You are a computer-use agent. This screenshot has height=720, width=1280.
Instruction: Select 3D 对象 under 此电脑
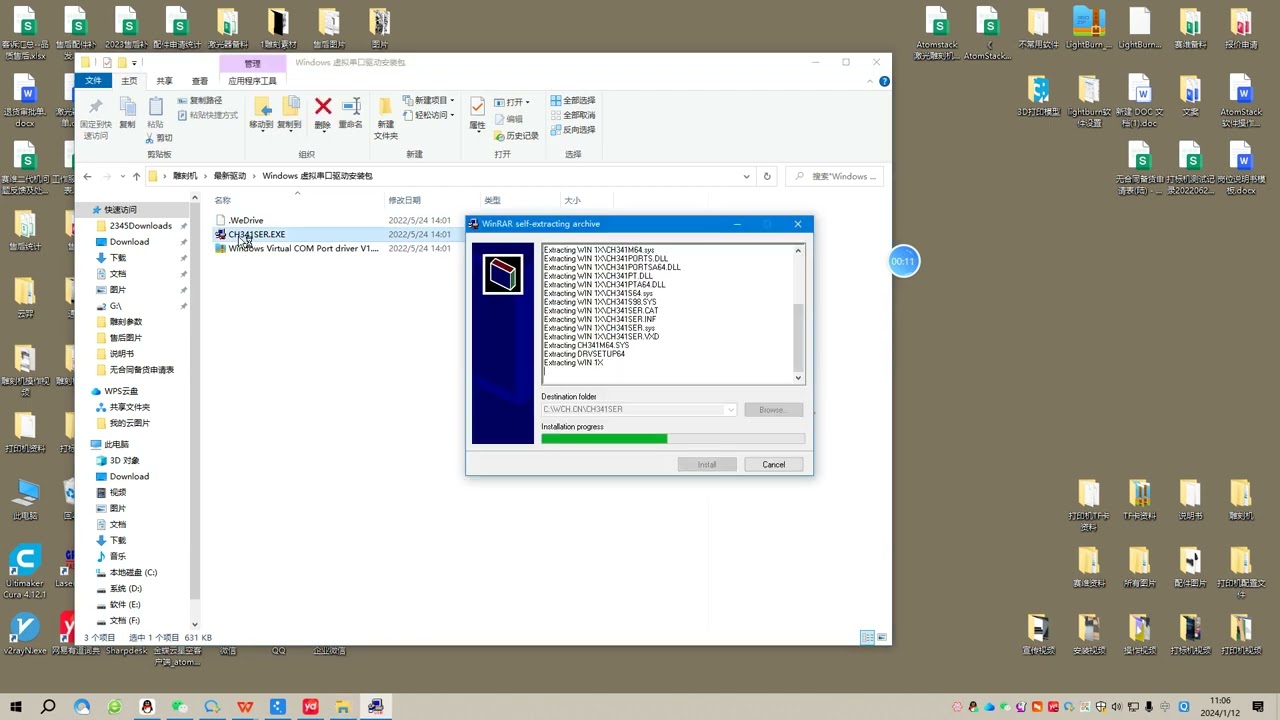pyautogui.click(x=124, y=460)
